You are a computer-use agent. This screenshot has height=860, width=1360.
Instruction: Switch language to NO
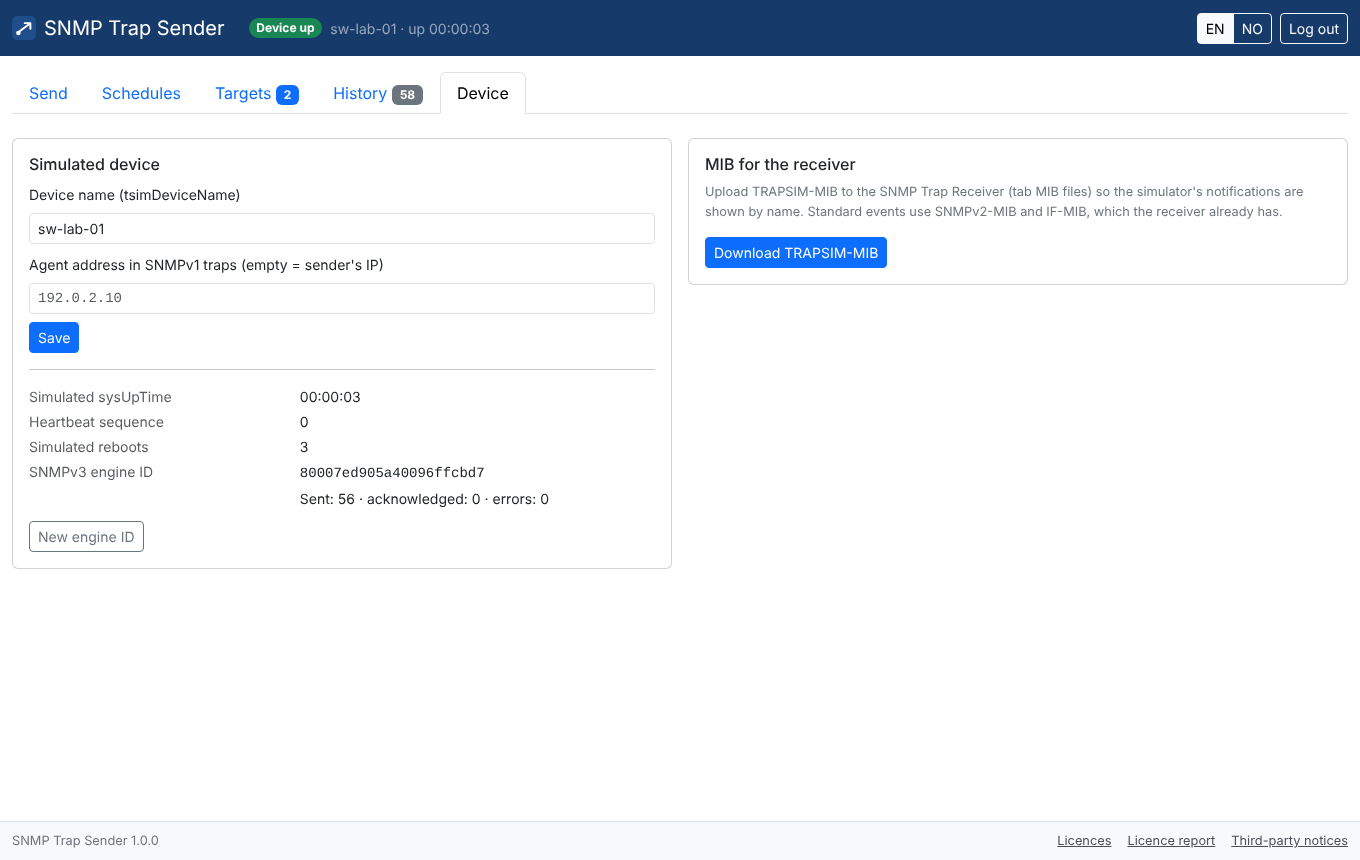(x=1252, y=29)
